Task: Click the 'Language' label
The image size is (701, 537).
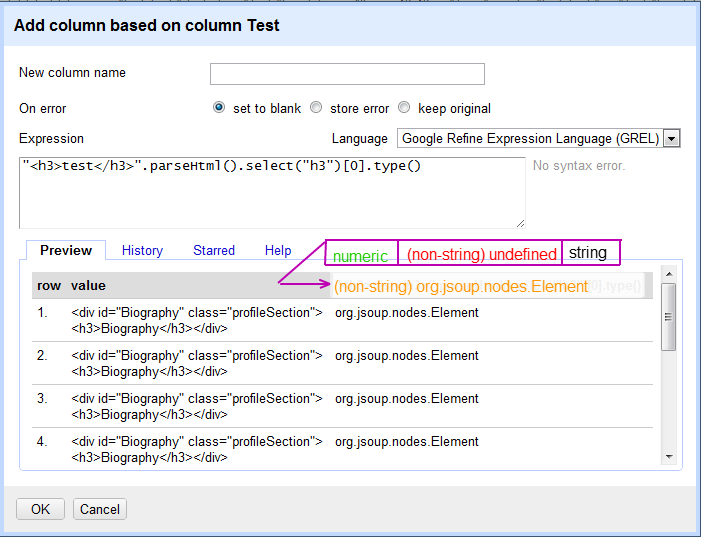Action: coord(359,139)
